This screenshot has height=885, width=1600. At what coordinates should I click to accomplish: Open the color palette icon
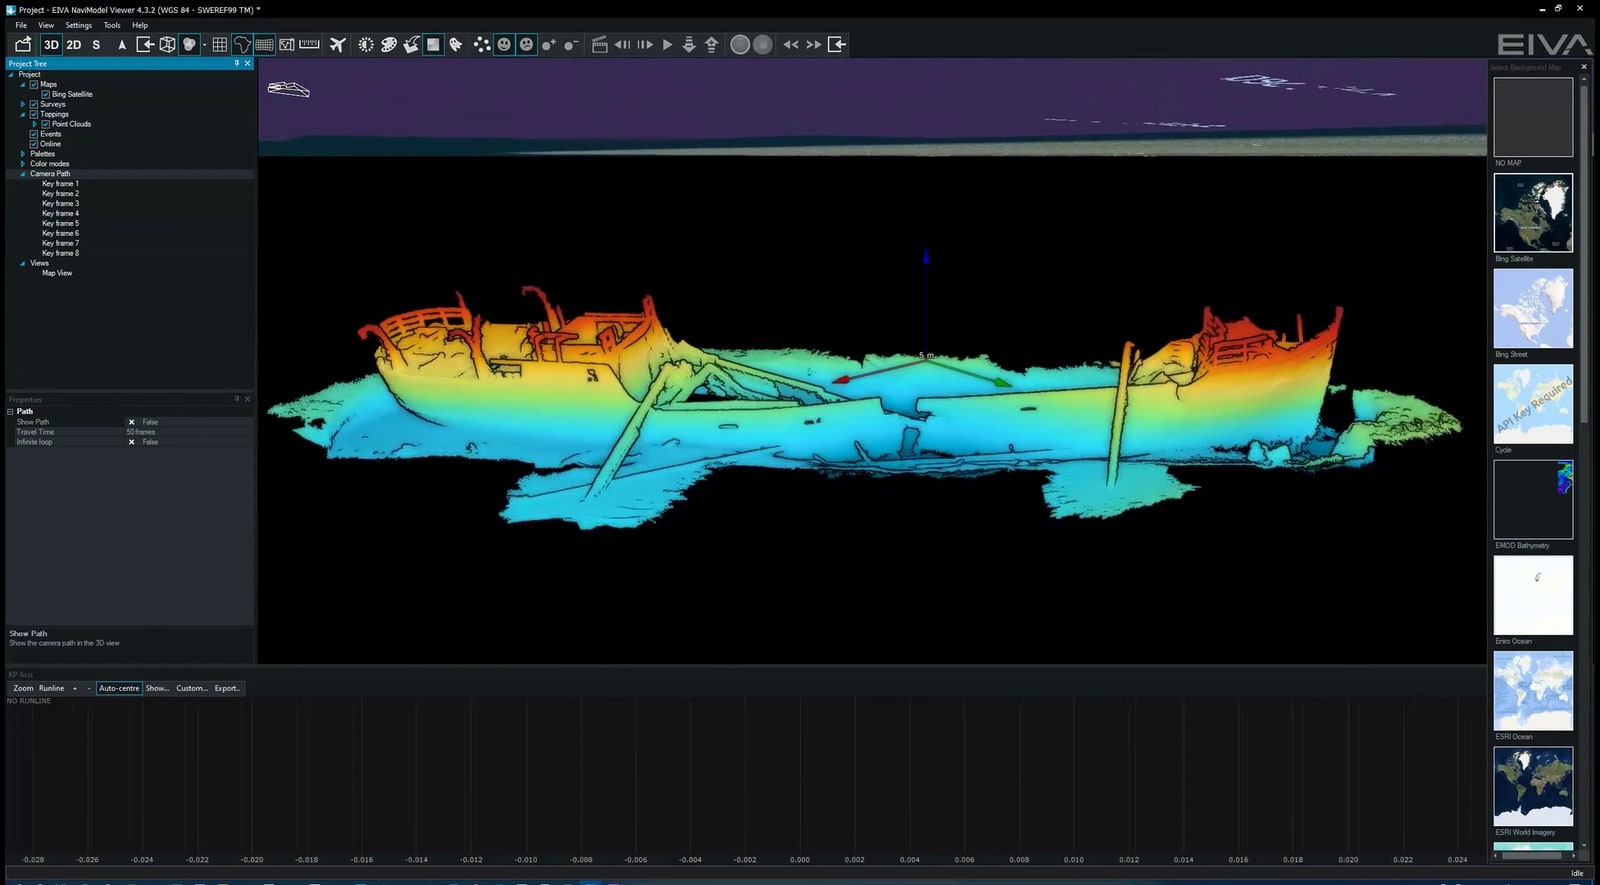pyautogui.click(x=389, y=45)
